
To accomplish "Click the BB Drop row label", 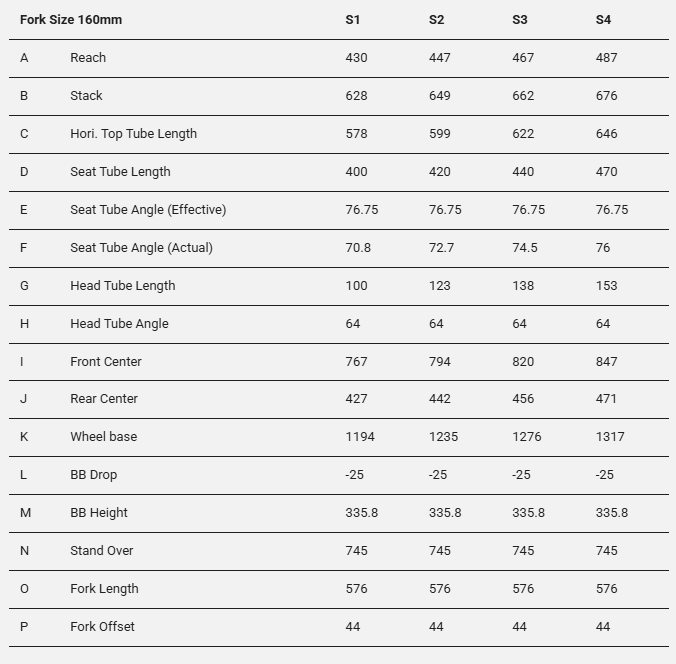I will (93, 475).
